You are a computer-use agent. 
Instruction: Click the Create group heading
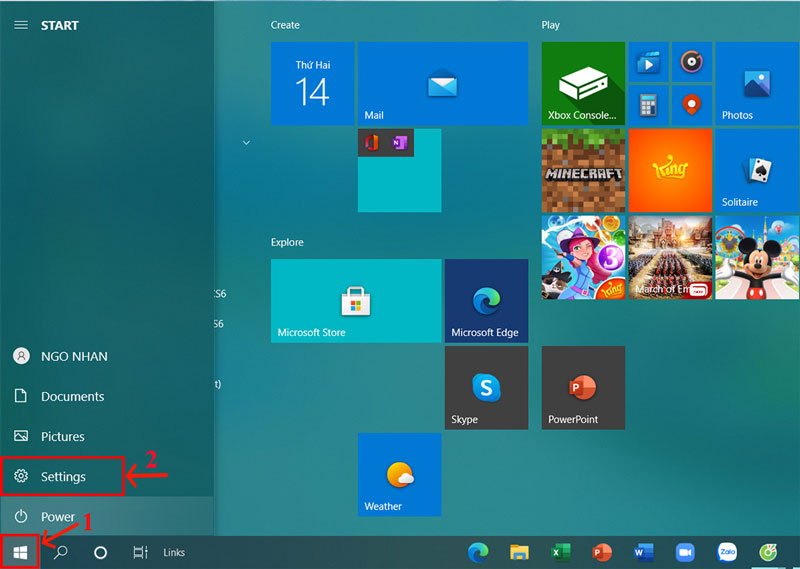pos(285,25)
